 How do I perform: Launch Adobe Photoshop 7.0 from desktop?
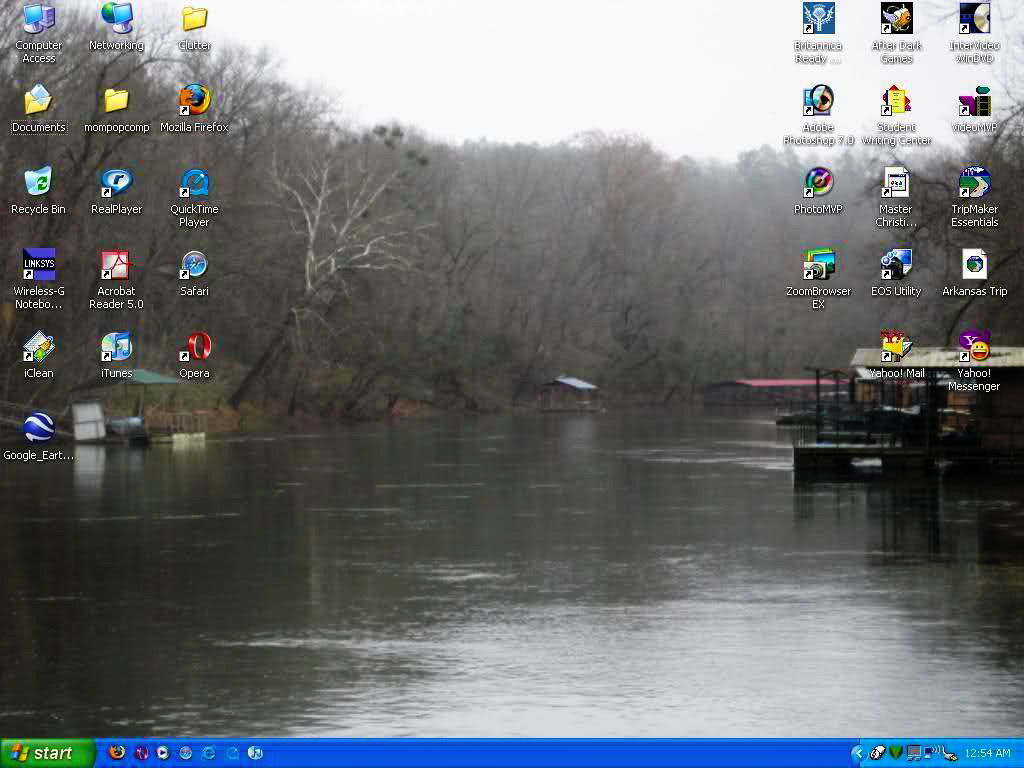click(818, 100)
